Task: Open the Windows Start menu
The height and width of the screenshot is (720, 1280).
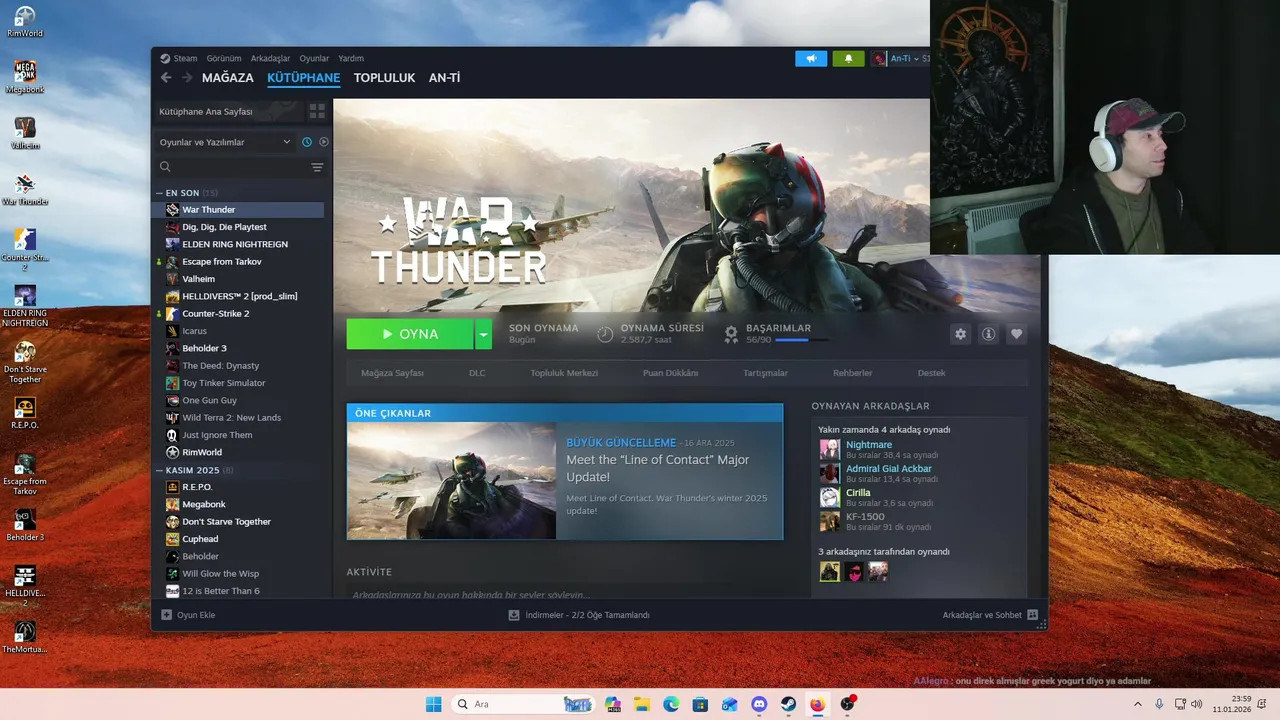Action: click(433, 704)
